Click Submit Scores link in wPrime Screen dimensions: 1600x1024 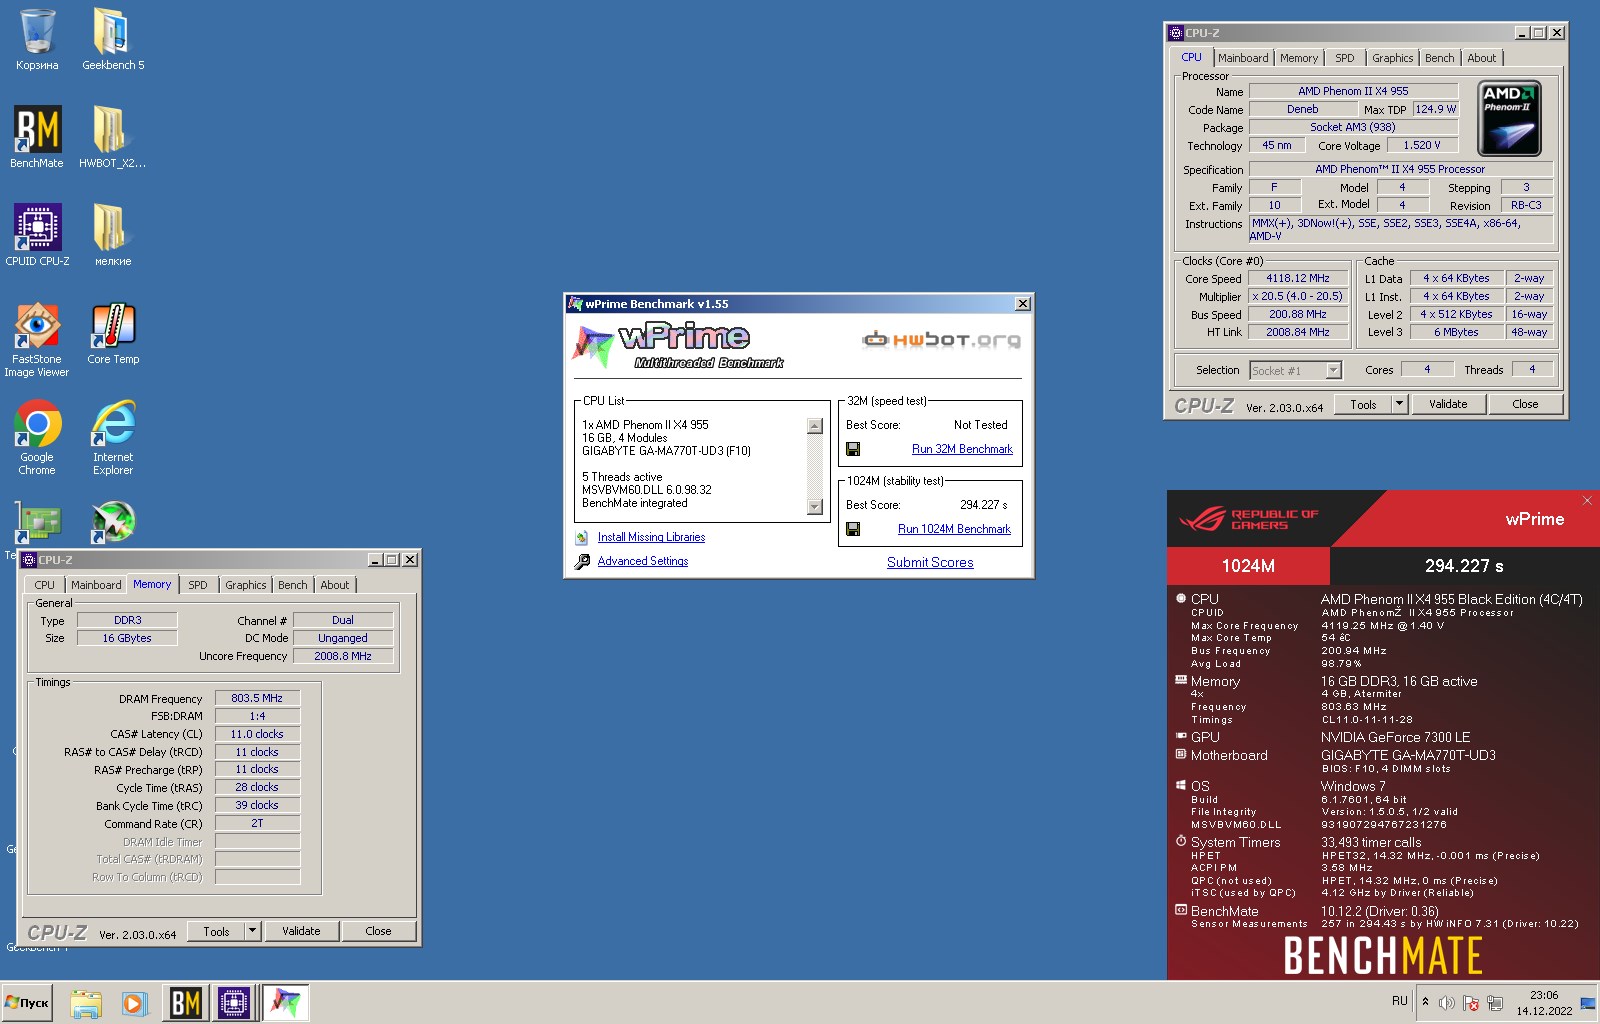tap(930, 562)
